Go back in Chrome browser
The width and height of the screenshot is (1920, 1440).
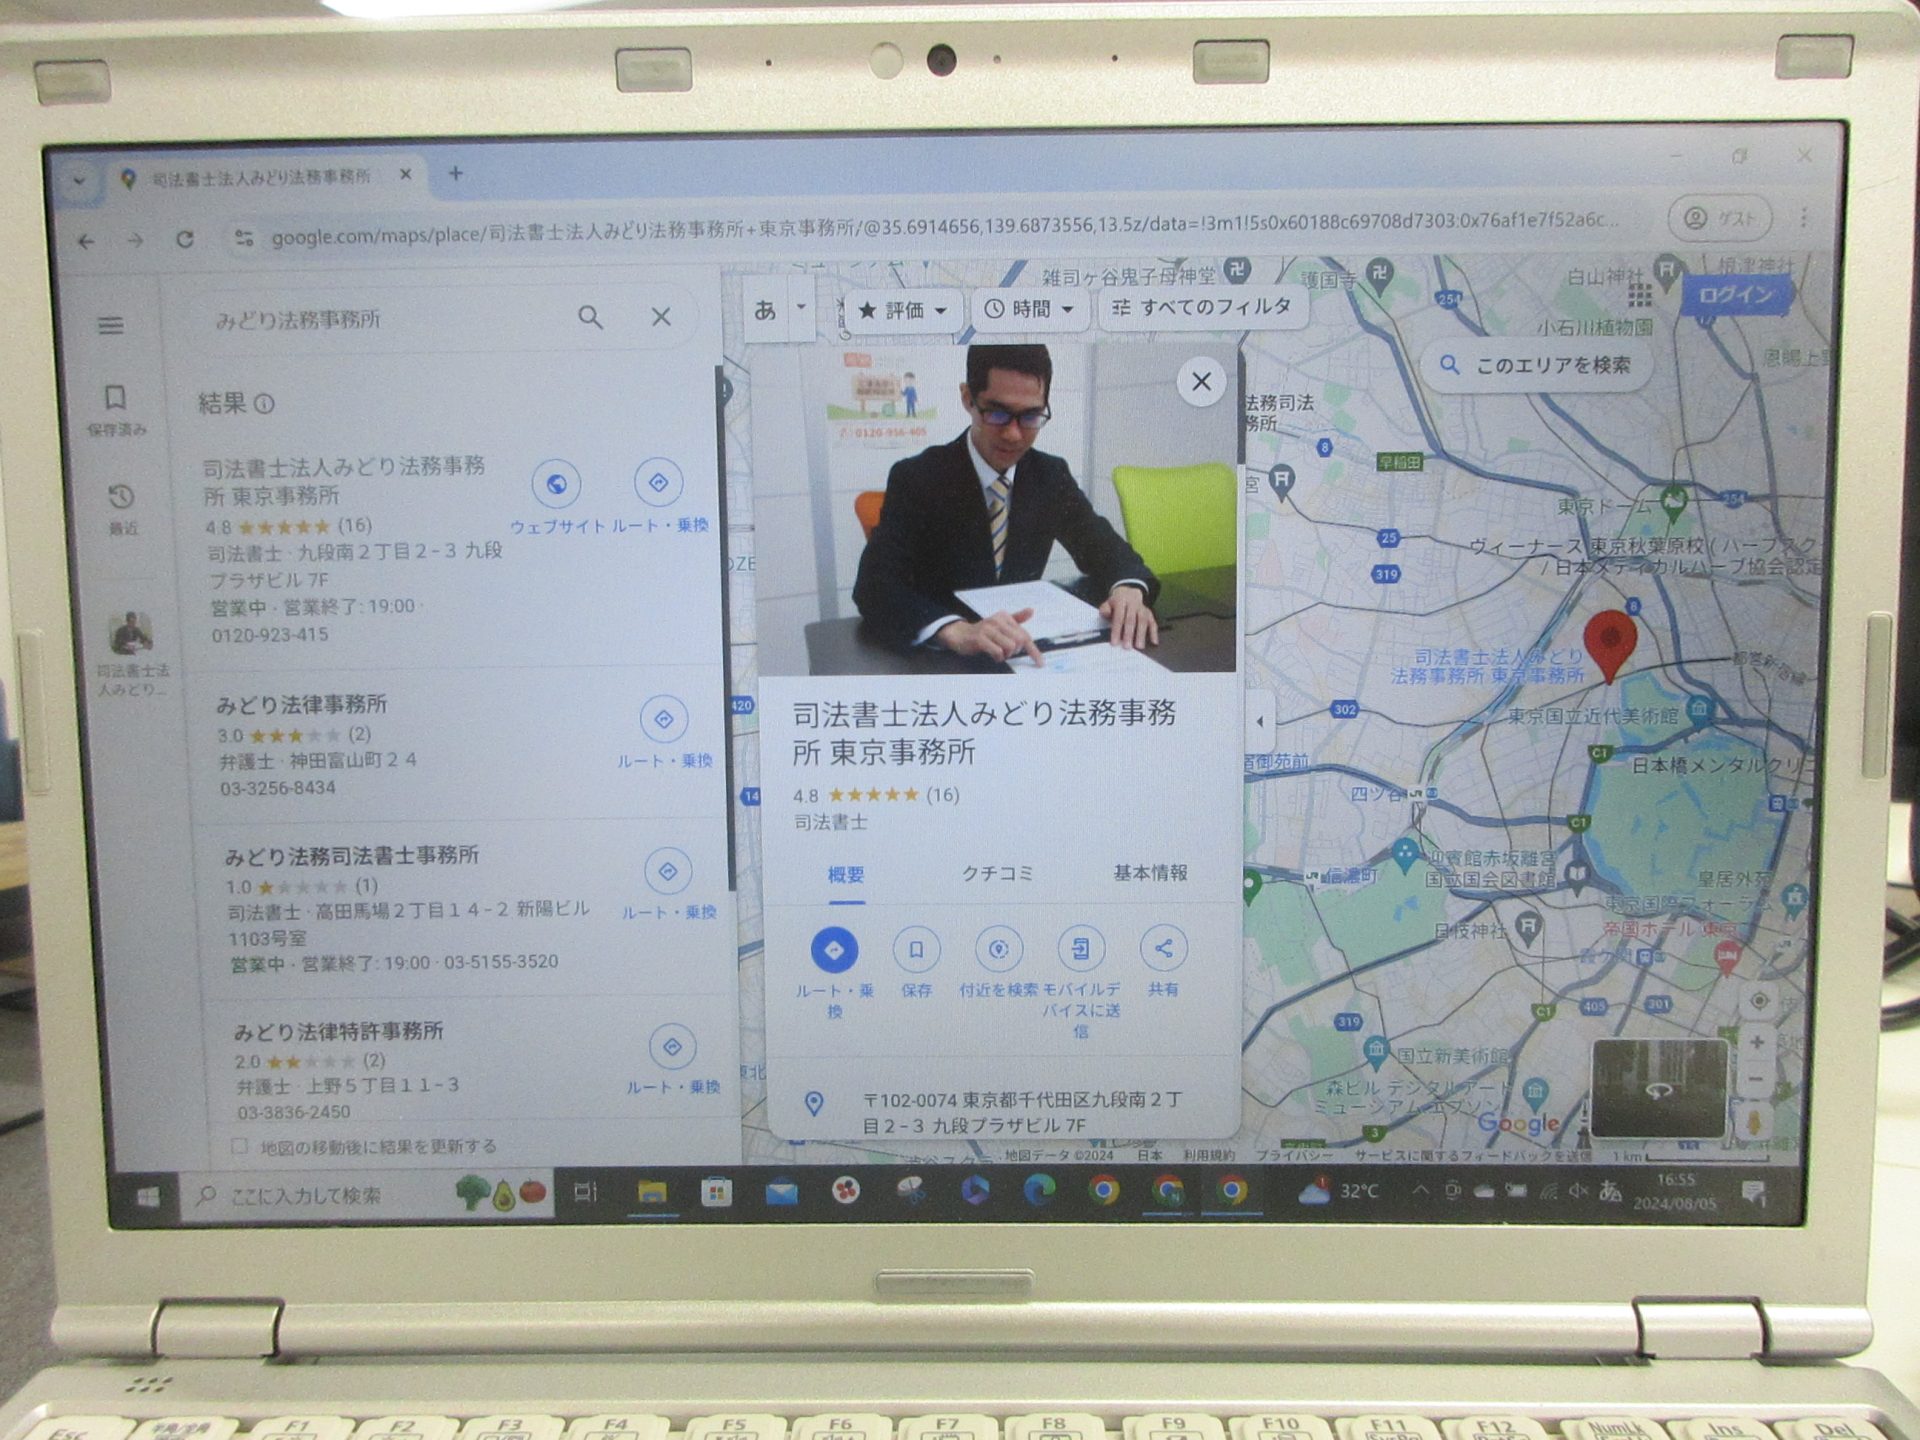[87, 241]
